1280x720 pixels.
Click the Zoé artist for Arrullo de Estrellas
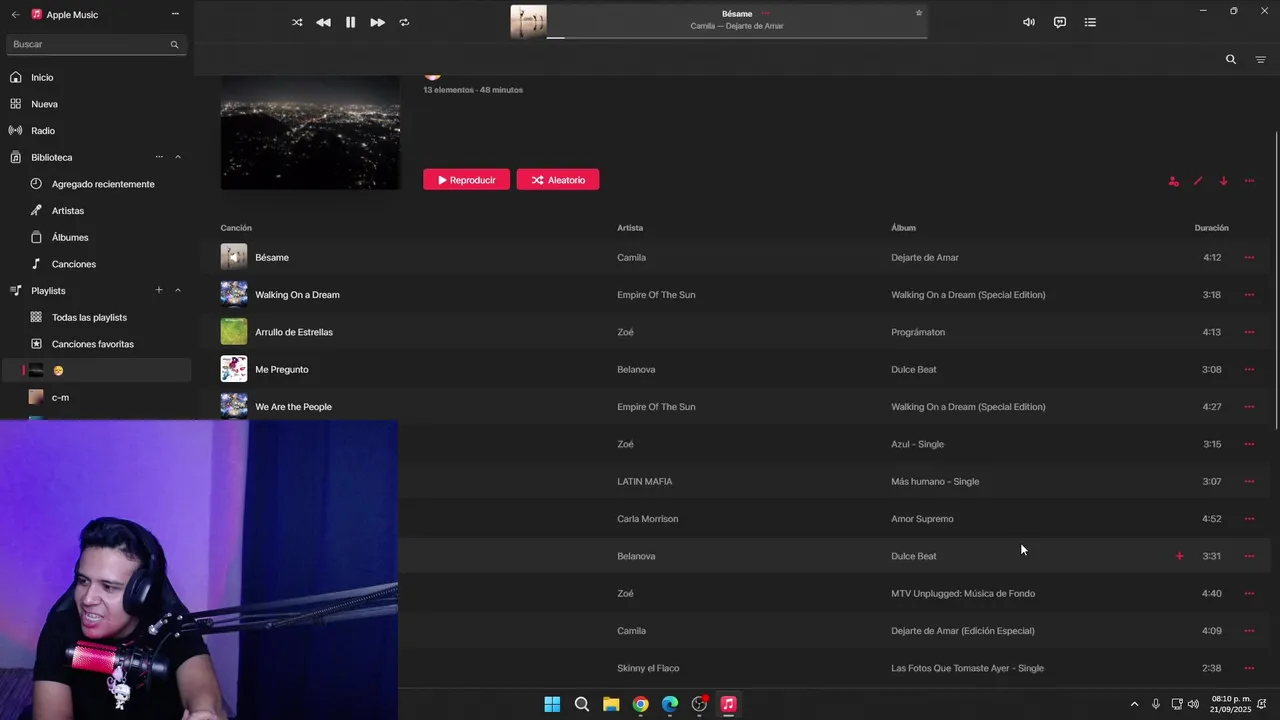coord(625,332)
